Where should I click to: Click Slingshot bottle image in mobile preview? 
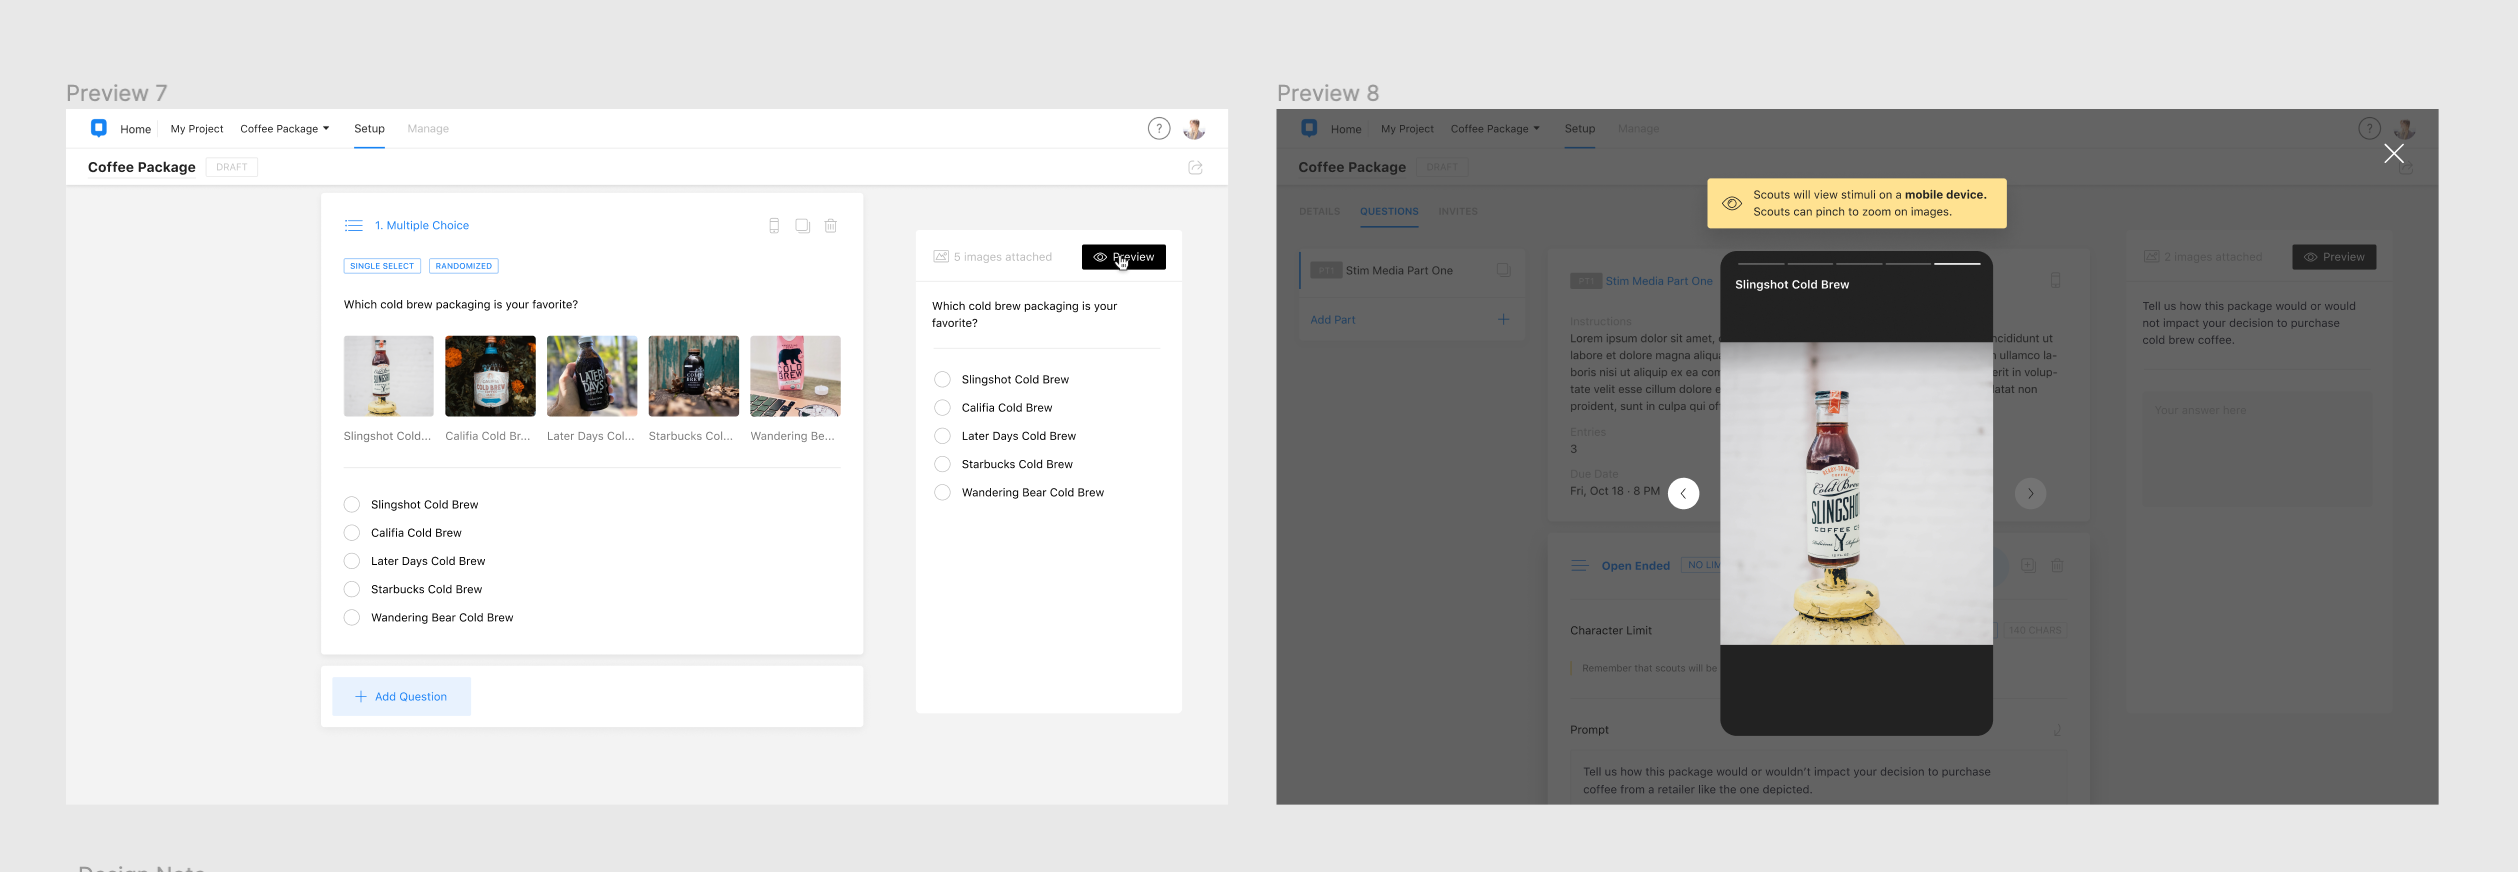click(x=1856, y=493)
